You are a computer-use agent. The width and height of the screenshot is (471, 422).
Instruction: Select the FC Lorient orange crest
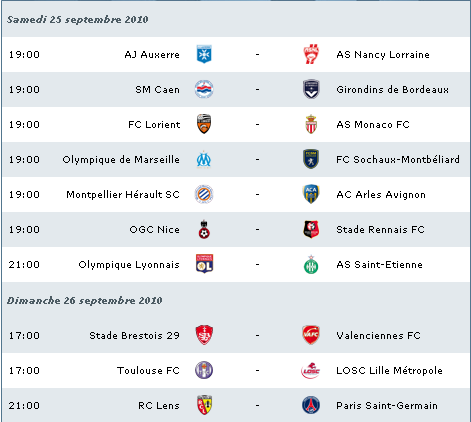coord(204,124)
